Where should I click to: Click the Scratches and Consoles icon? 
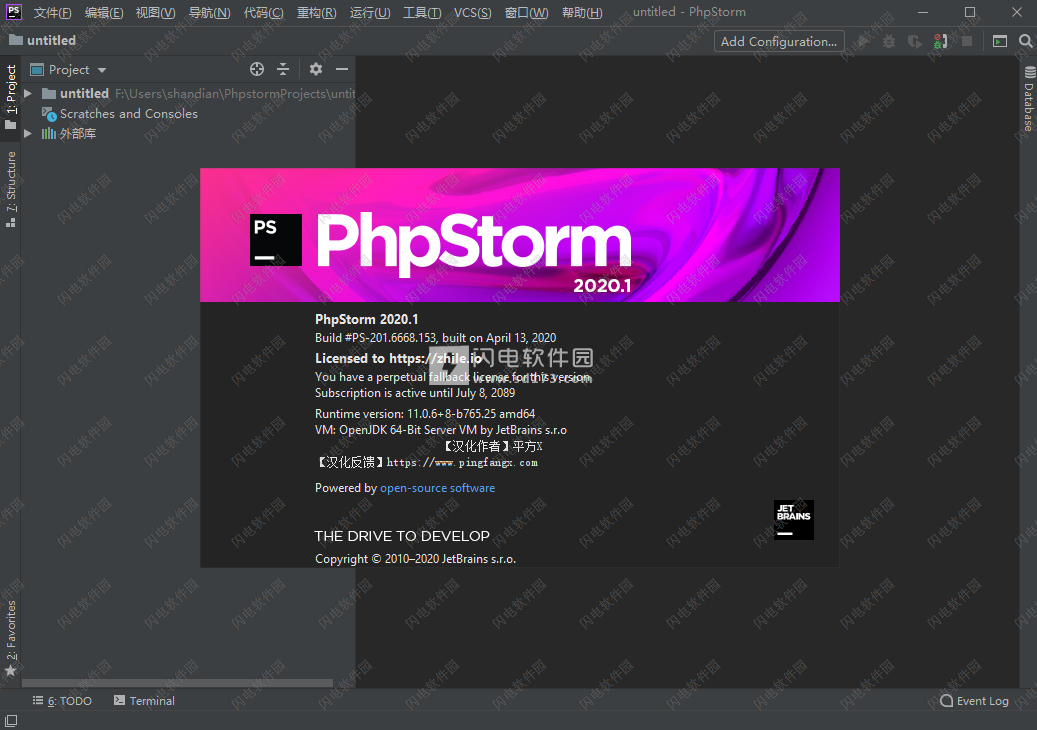coord(49,114)
